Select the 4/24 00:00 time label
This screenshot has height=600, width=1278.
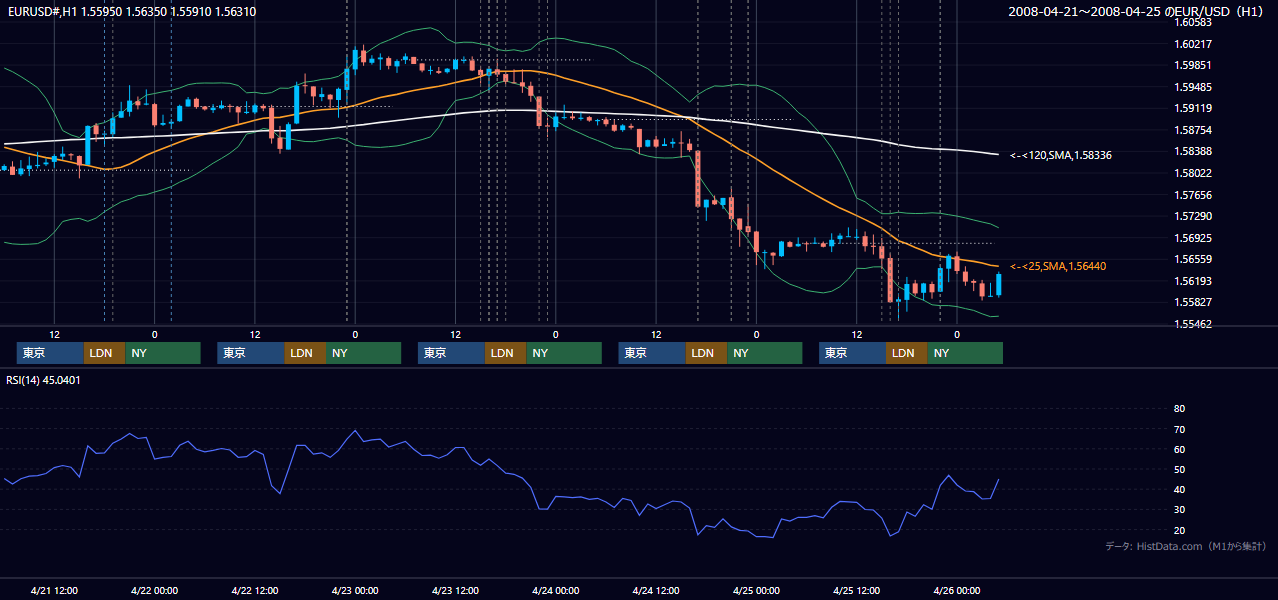click(x=556, y=590)
